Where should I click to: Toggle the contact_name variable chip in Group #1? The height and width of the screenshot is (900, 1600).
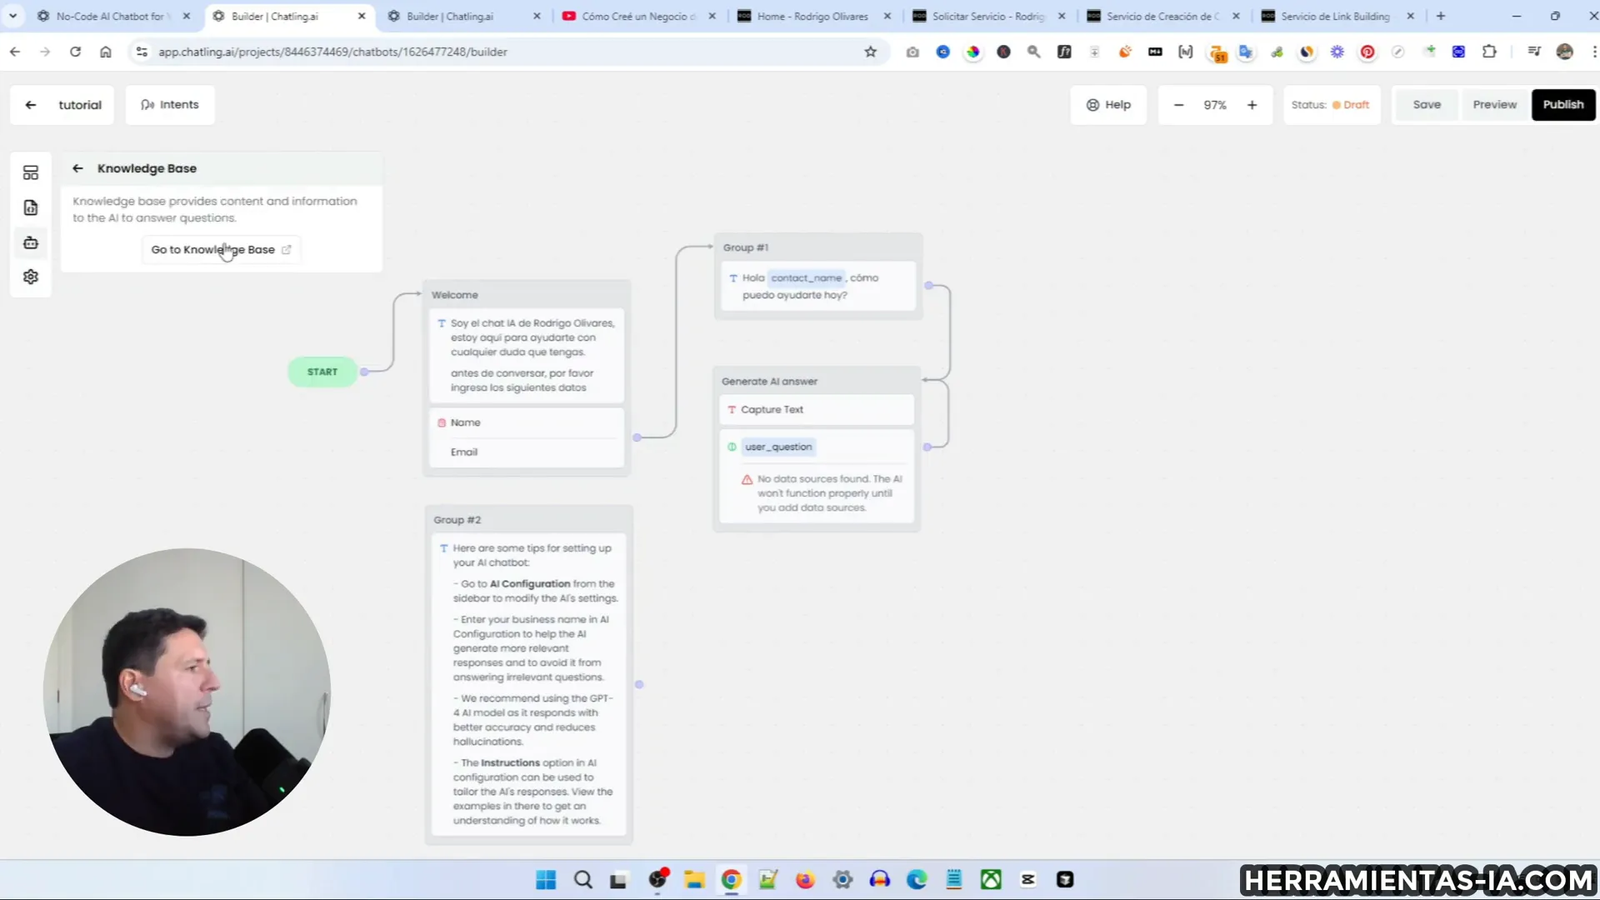(806, 277)
